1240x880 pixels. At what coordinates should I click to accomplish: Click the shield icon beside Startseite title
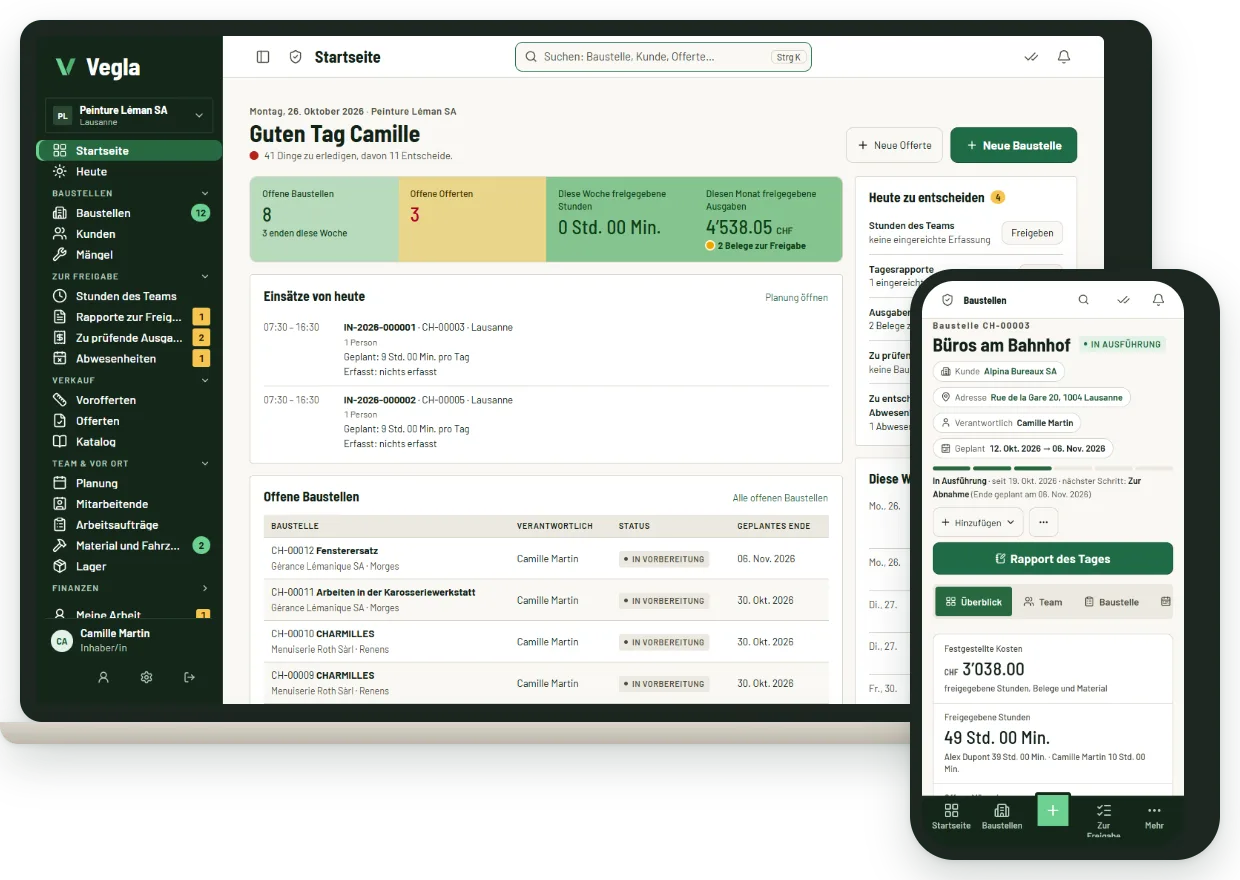pos(295,57)
